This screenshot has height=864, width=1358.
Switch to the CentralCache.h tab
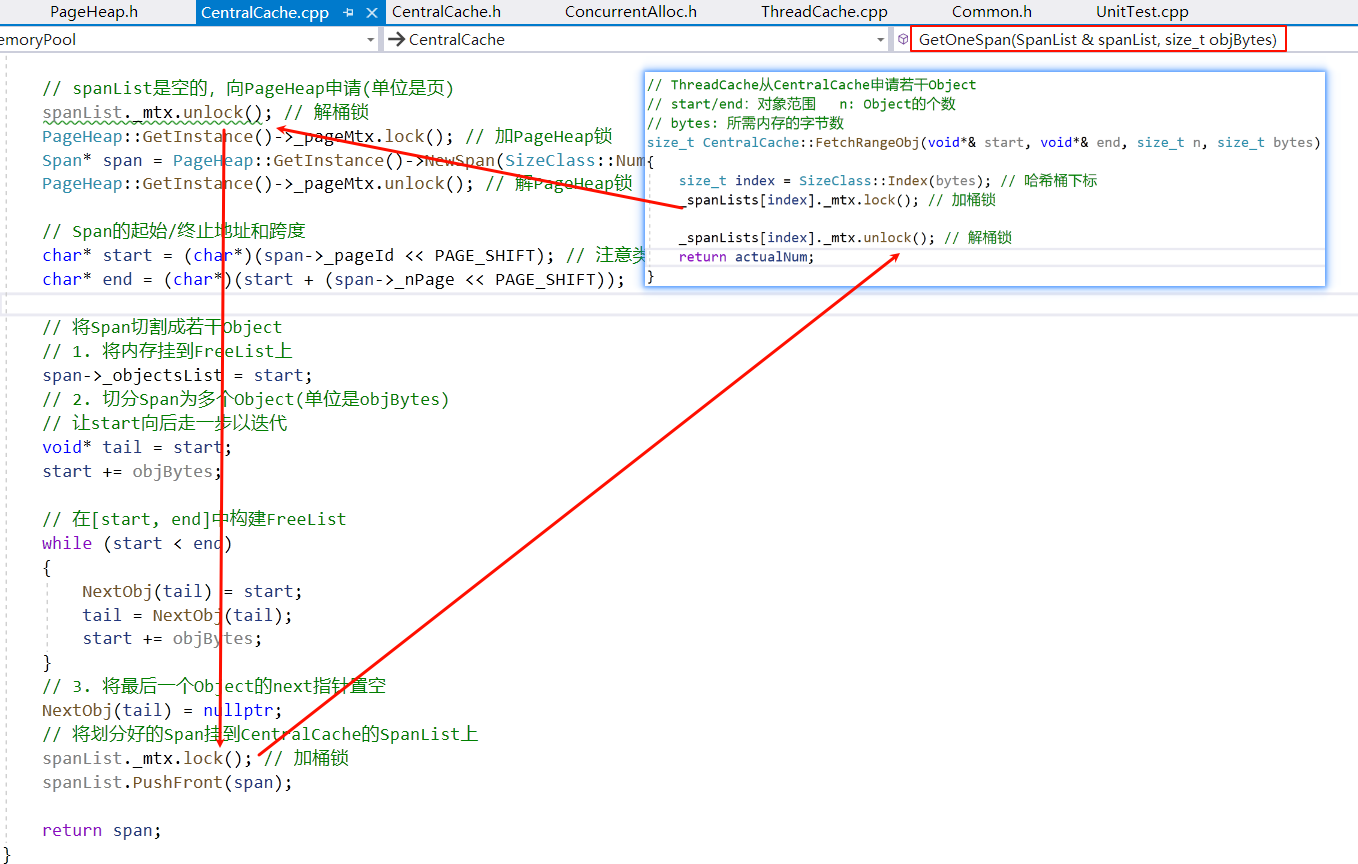pyautogui.click(x=446, y=12)
